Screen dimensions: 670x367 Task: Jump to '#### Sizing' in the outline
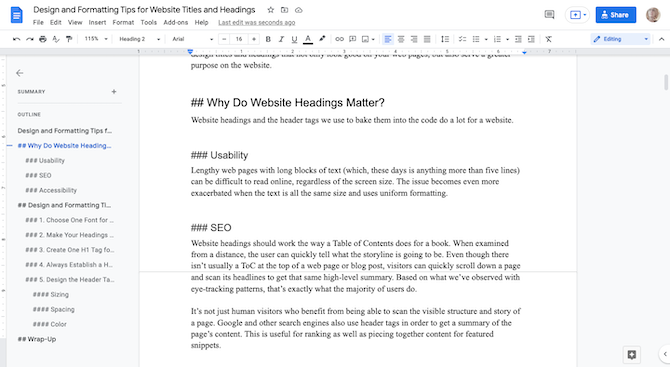[50, 294]
